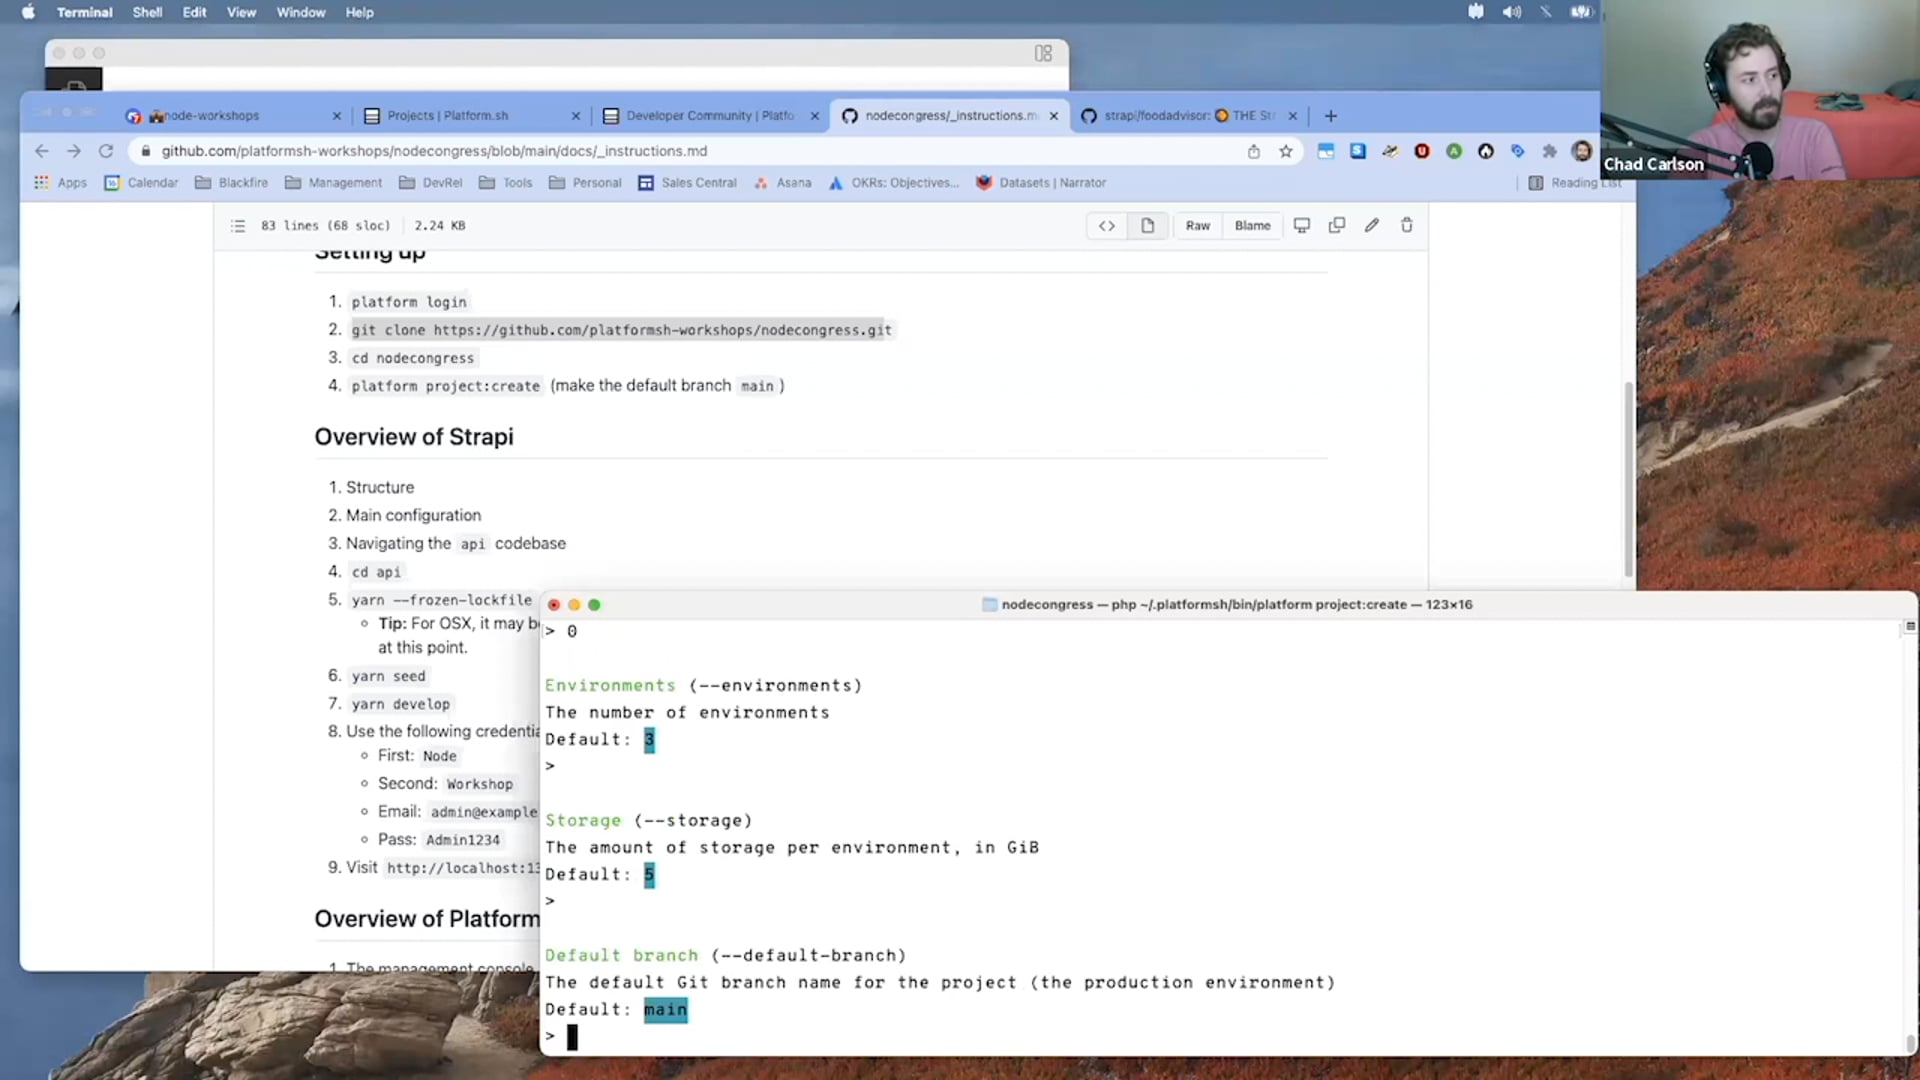This screenshot has height=1080, width=1920.
Task: Open the DevRel bookmarks folder
Action: pos(431,182)
